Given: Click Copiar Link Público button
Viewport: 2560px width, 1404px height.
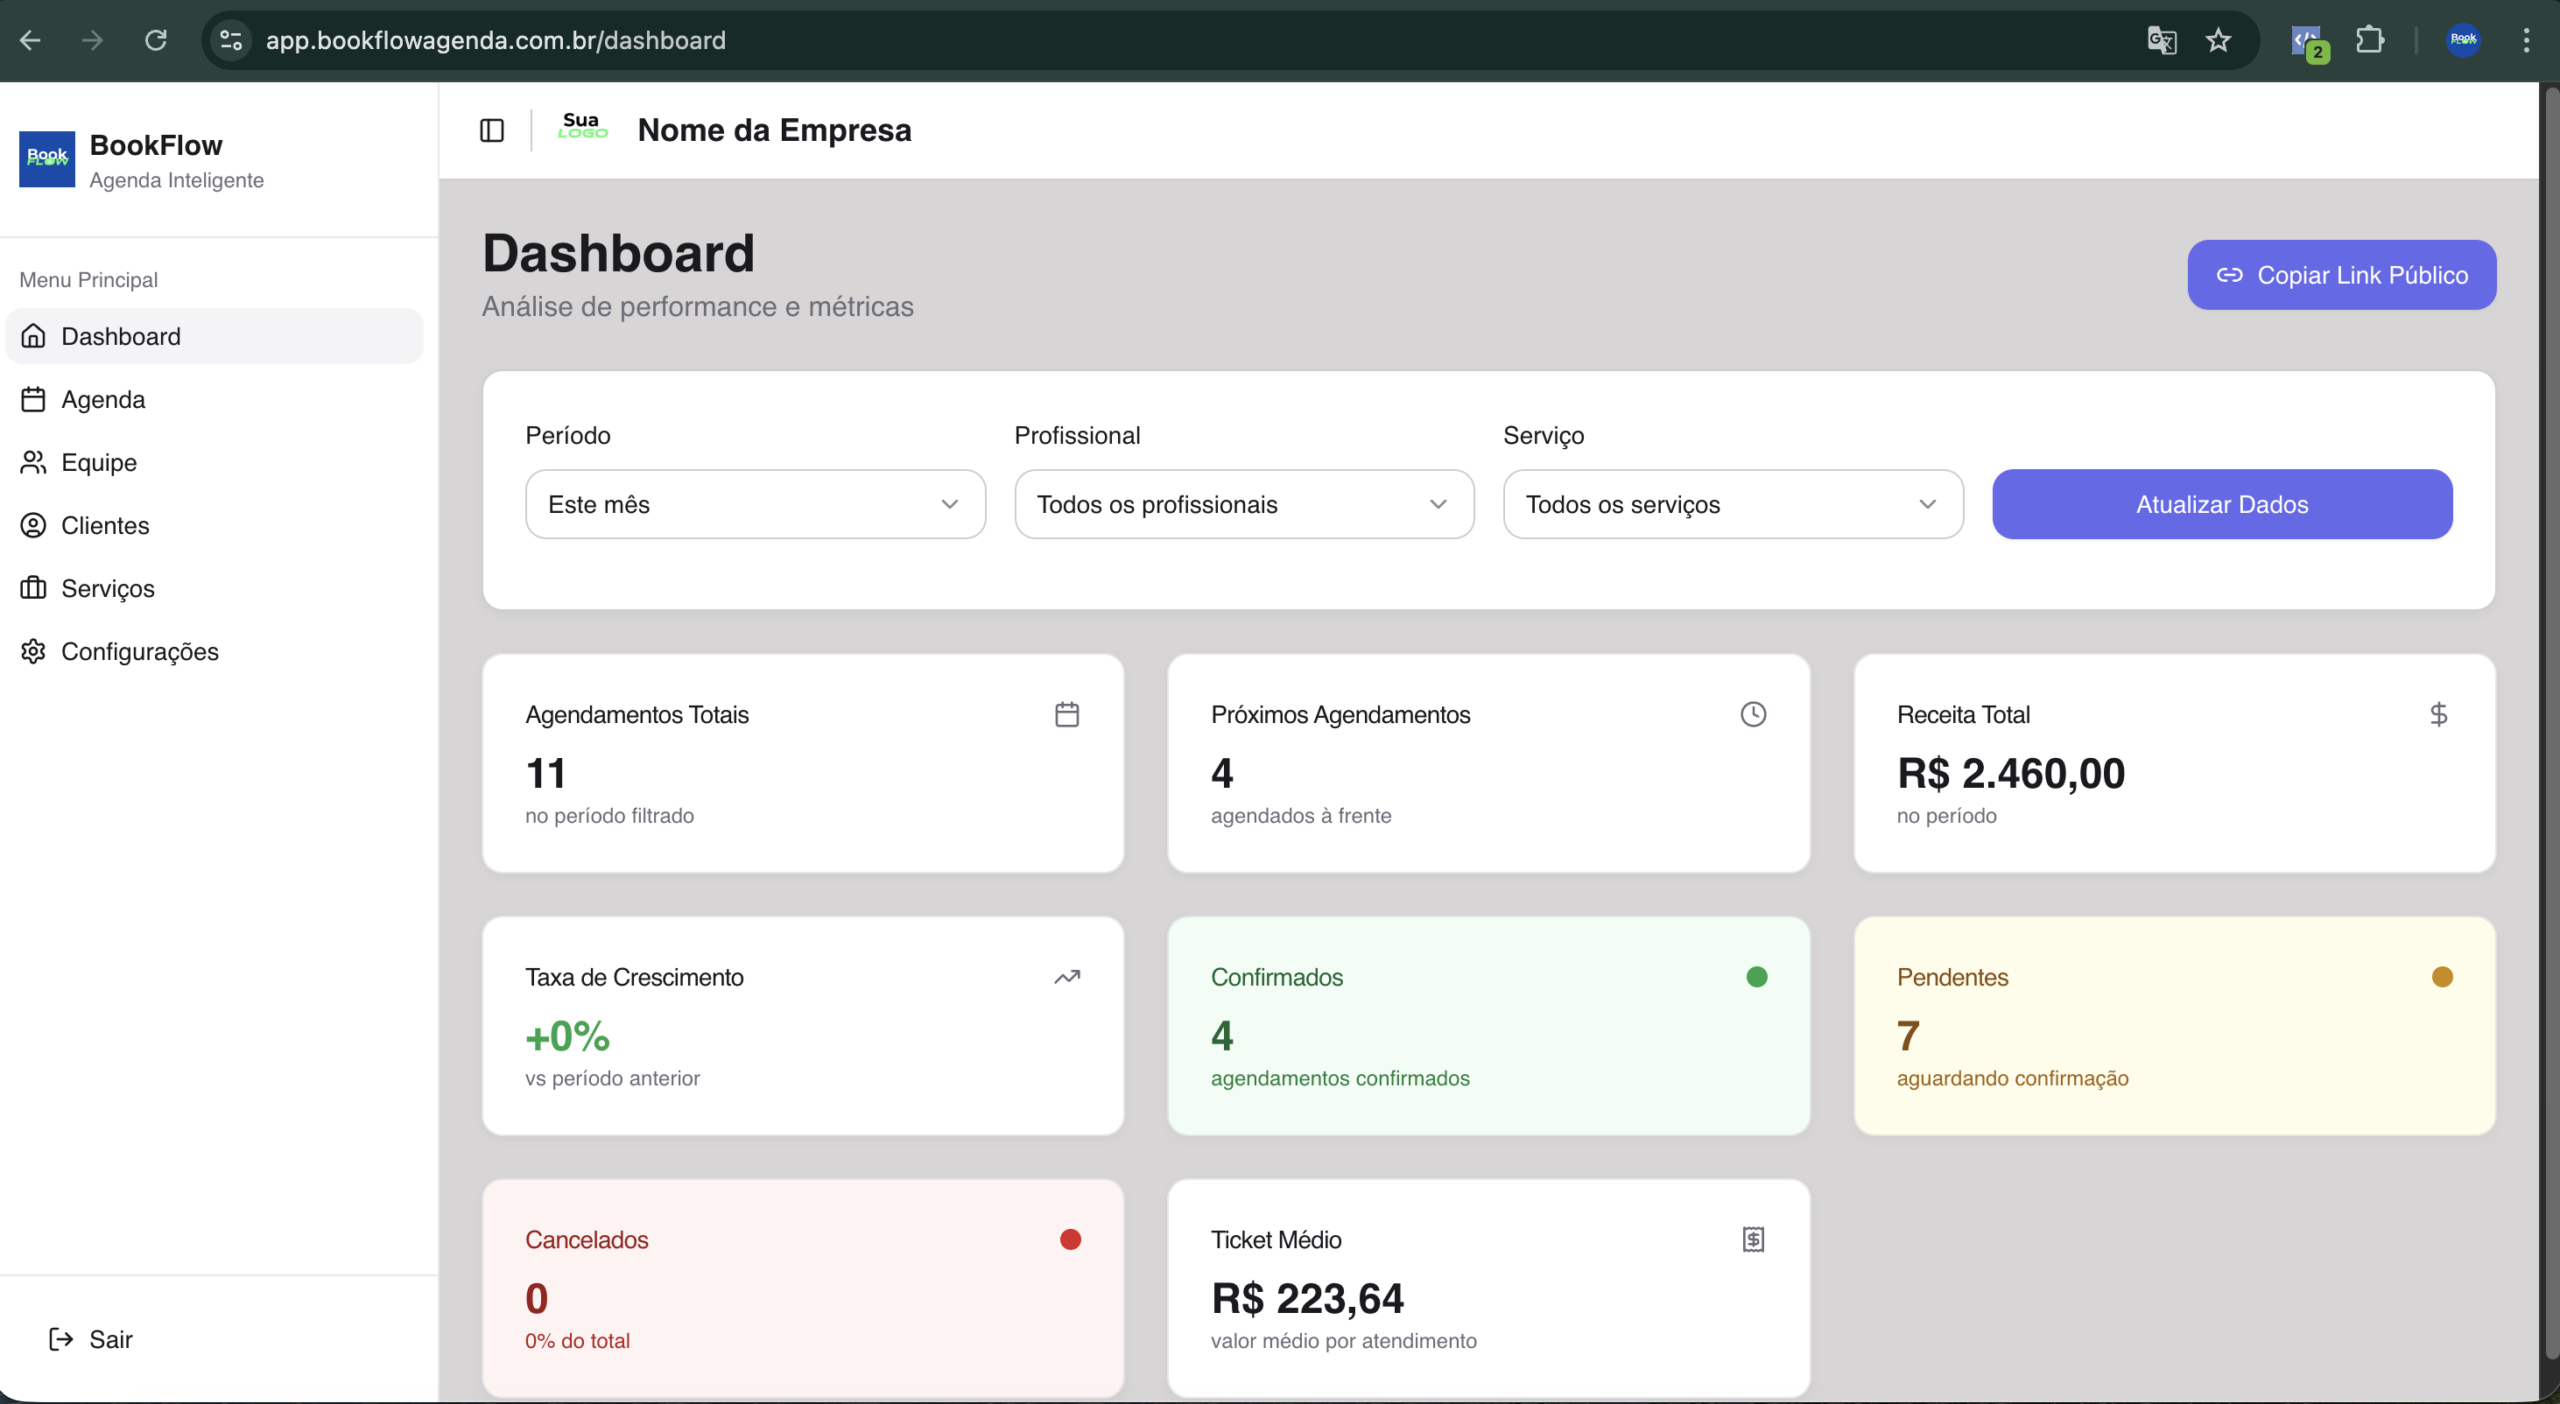Looking at the screenshot, I should pyautogui.click(x=2341, y=275).
